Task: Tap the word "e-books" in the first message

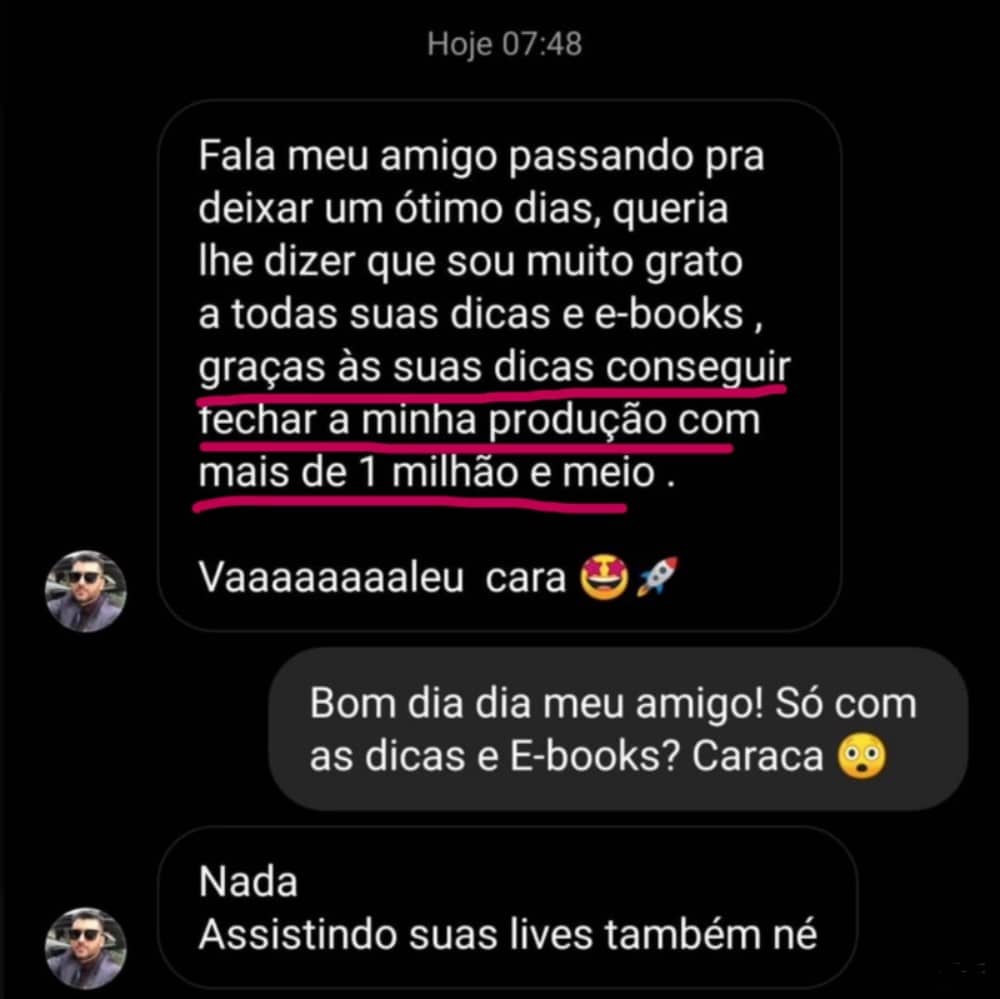Action: point(669,314)
